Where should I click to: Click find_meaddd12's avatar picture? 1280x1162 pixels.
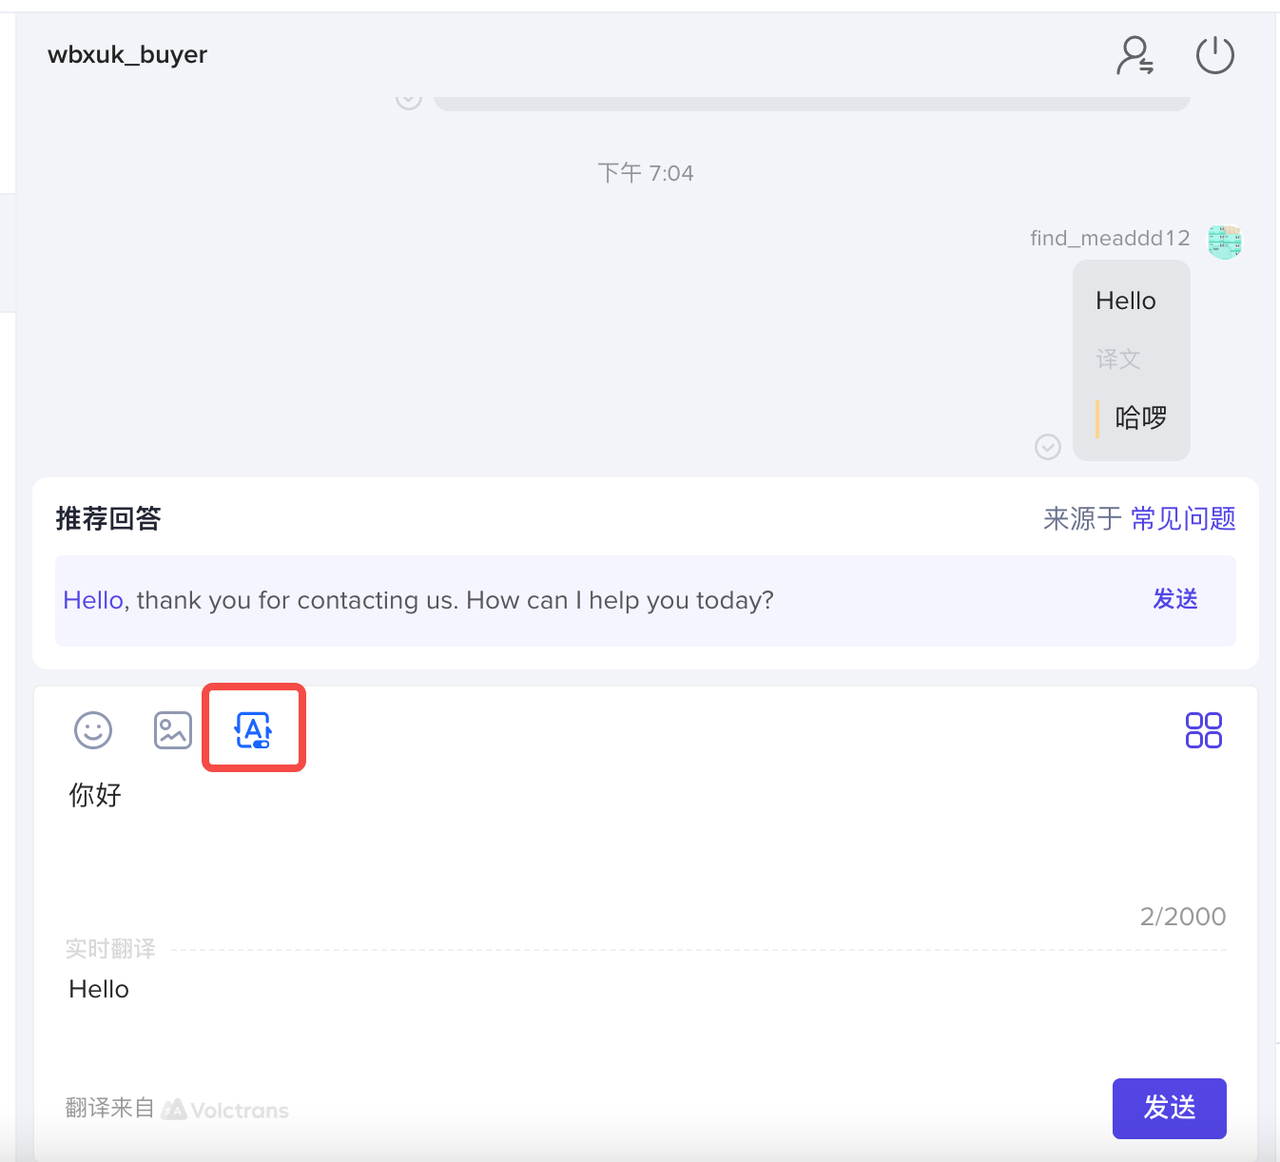coord(1224,241)
